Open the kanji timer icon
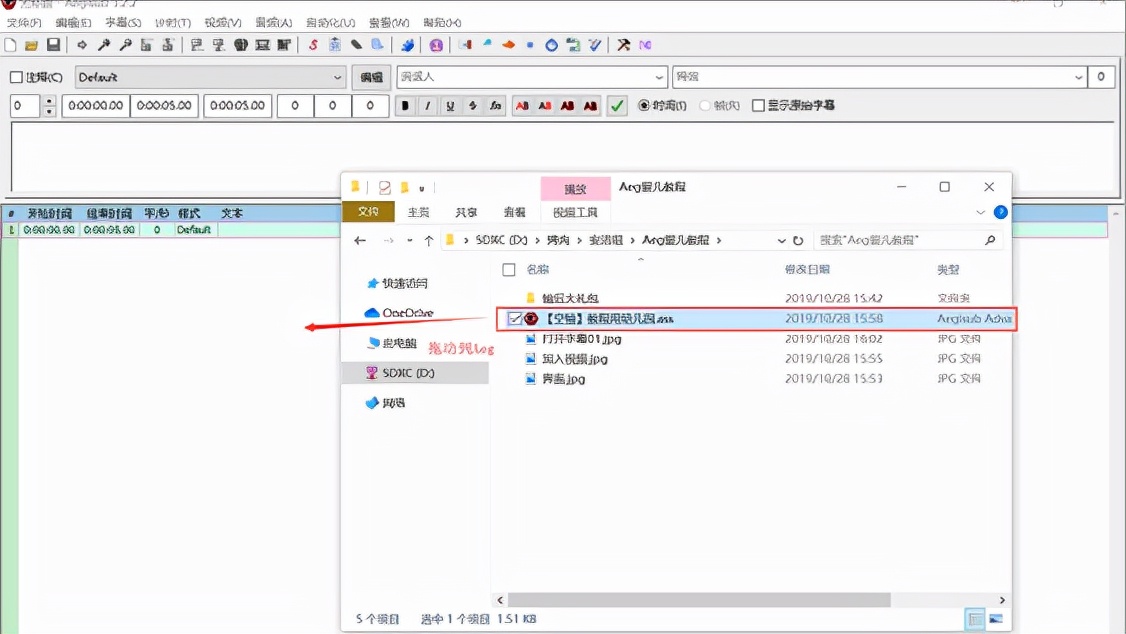 (x=573, y=45)
